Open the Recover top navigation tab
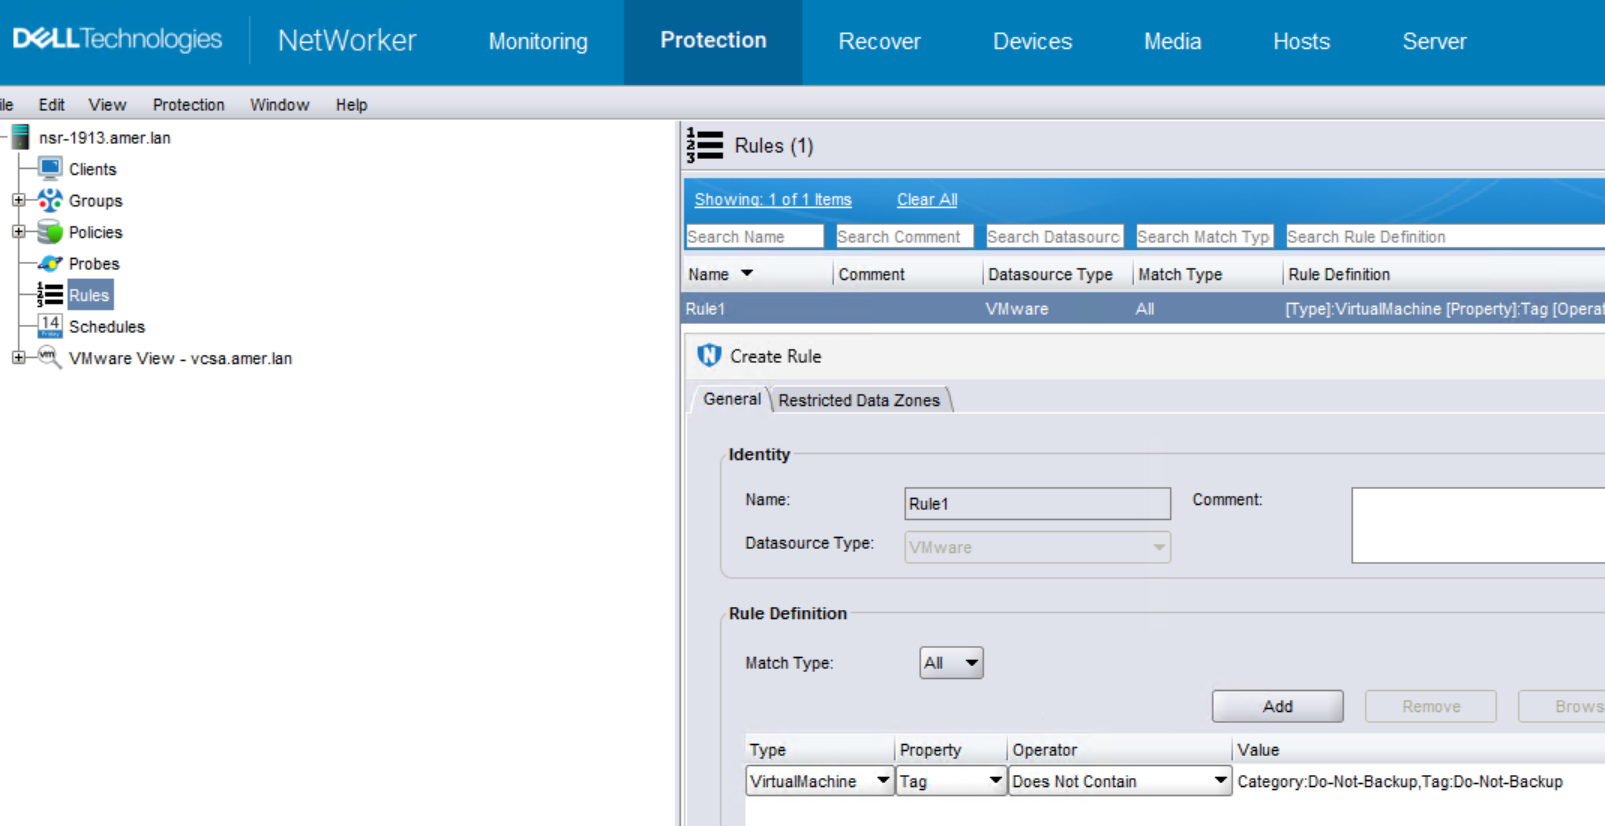 (879, 42)
